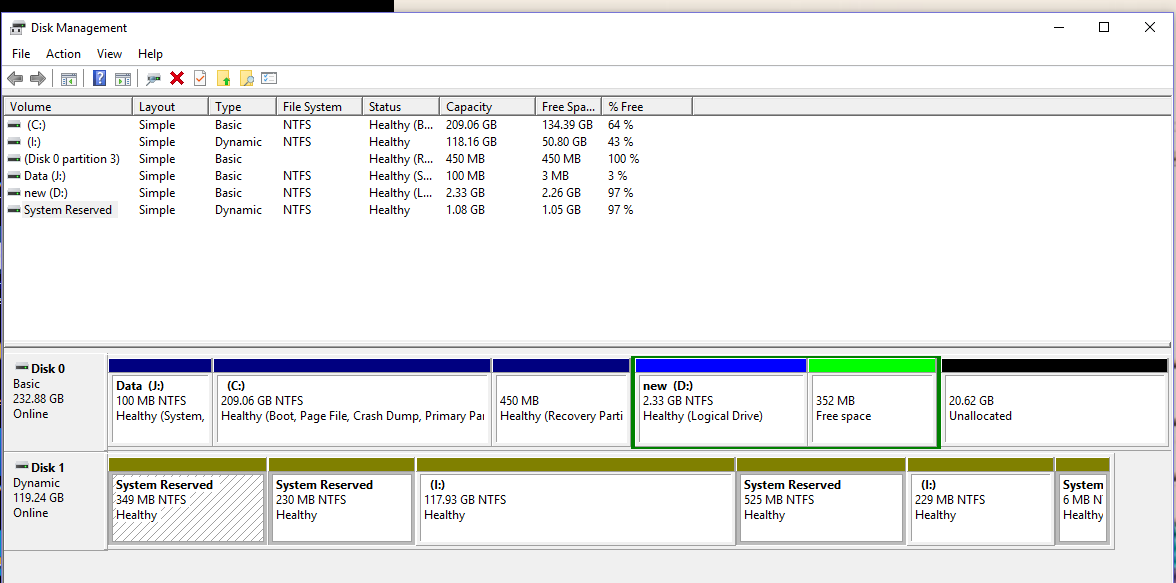Select the 20.62 GB Unallocated block
1176x583 pixels.
click(x=1054, y=402)
